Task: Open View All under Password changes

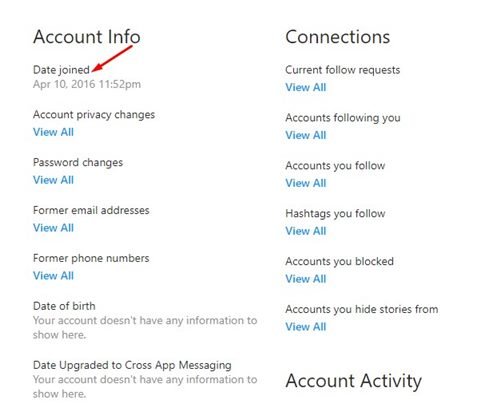Action: (x=53, y=180)
